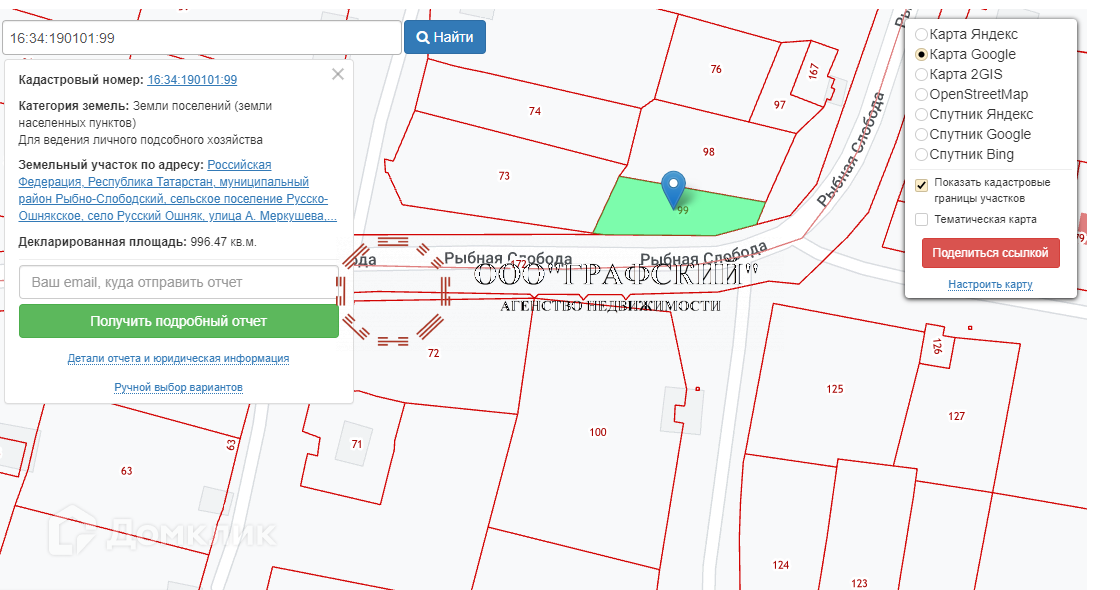Viewport: 1120px width, 590px height.
Task: Select the OpenStreetMap radio option
Action: (x=921, y=94)
